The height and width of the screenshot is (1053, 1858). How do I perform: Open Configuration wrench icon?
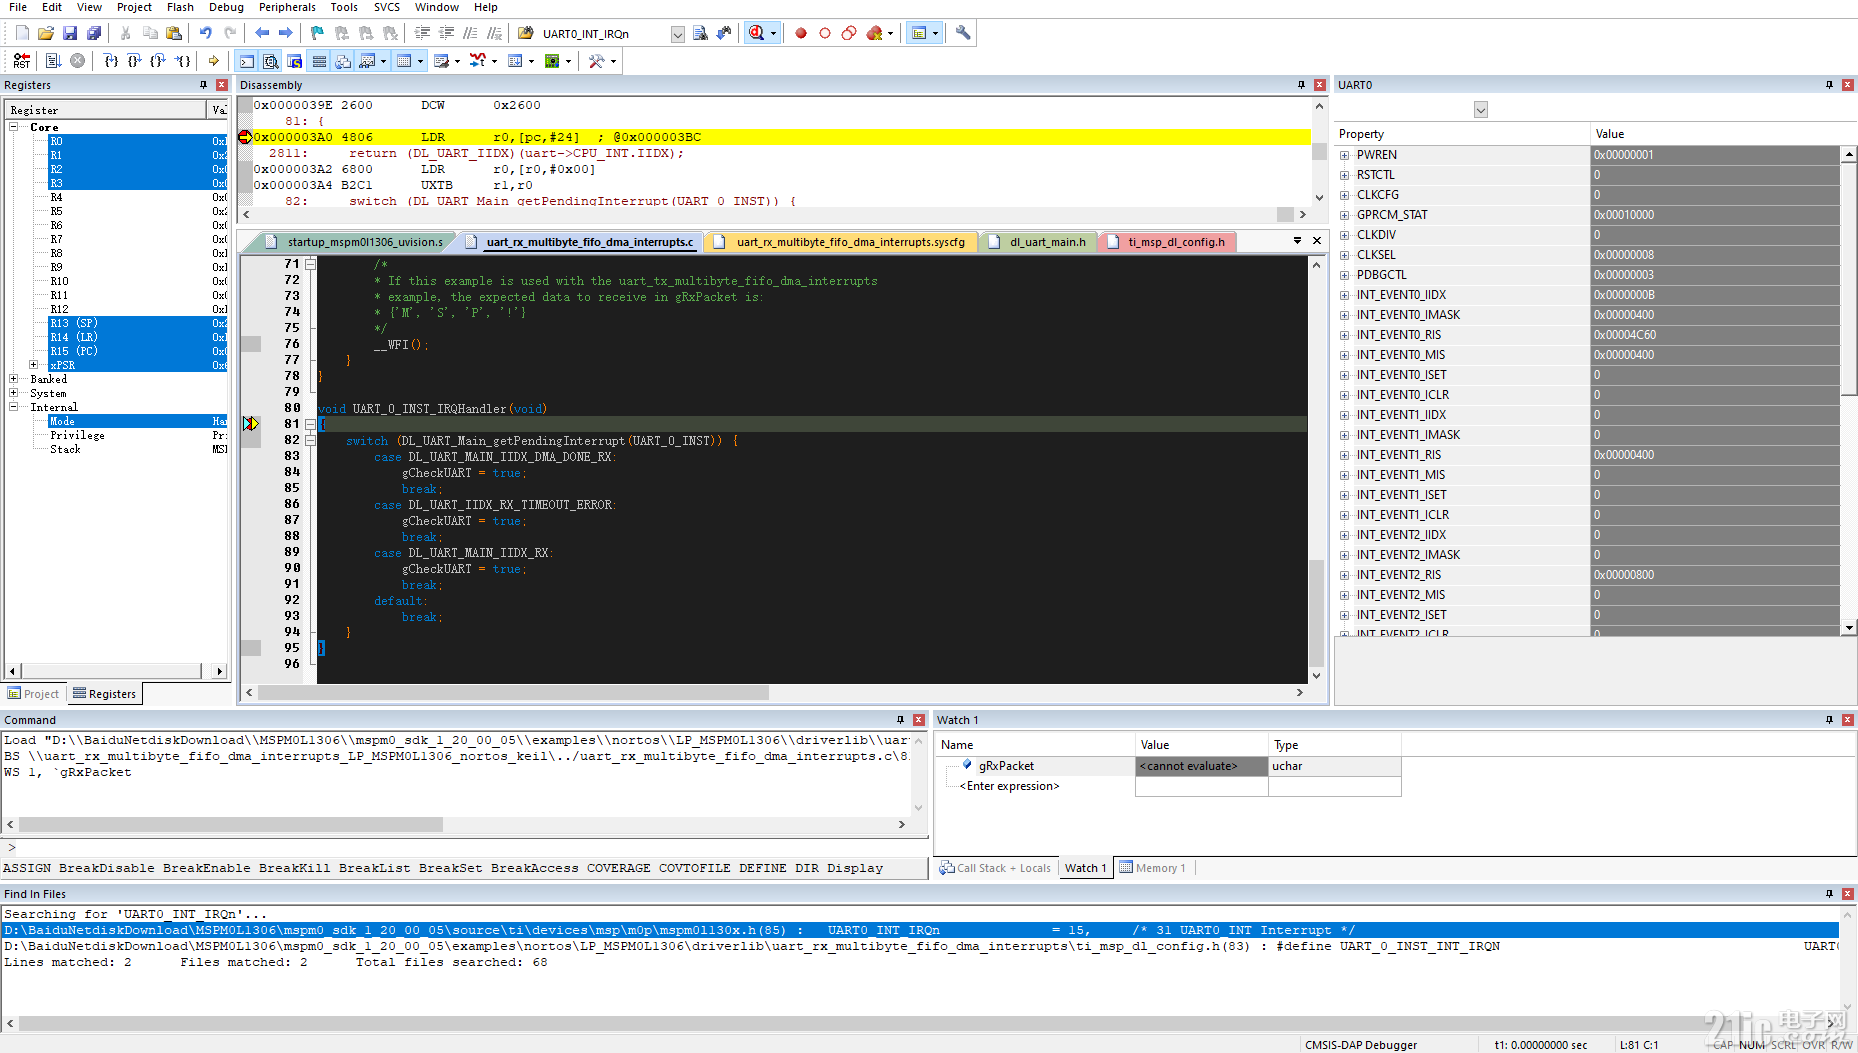pyautogui.click(x=963, y=33)
